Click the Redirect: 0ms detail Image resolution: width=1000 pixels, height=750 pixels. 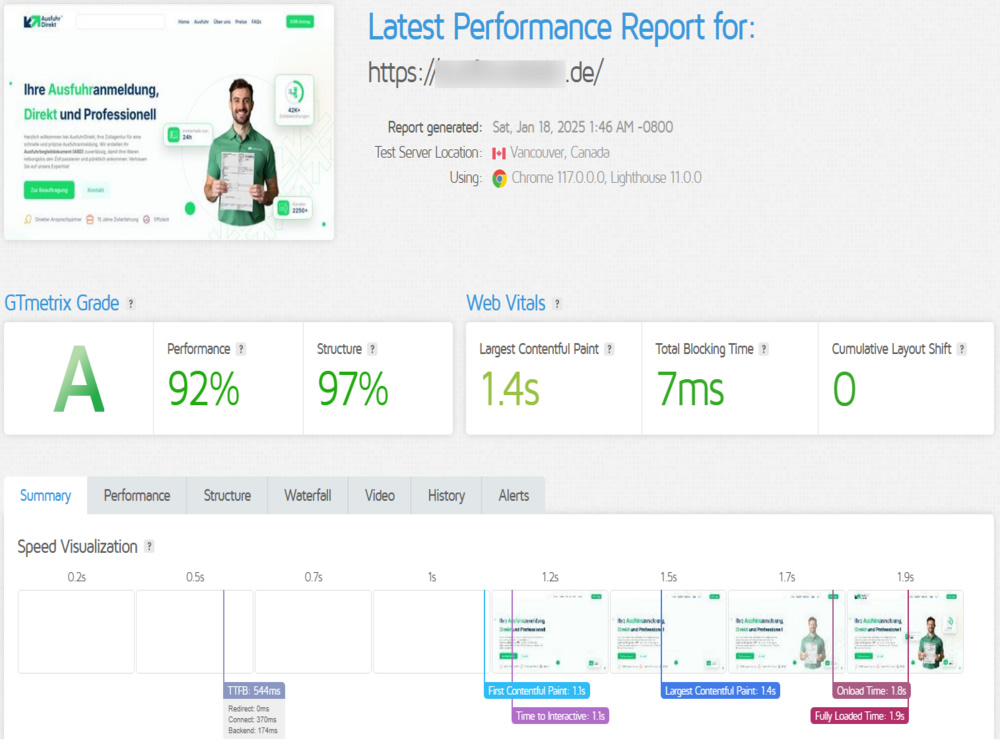[x=249, y=709]
